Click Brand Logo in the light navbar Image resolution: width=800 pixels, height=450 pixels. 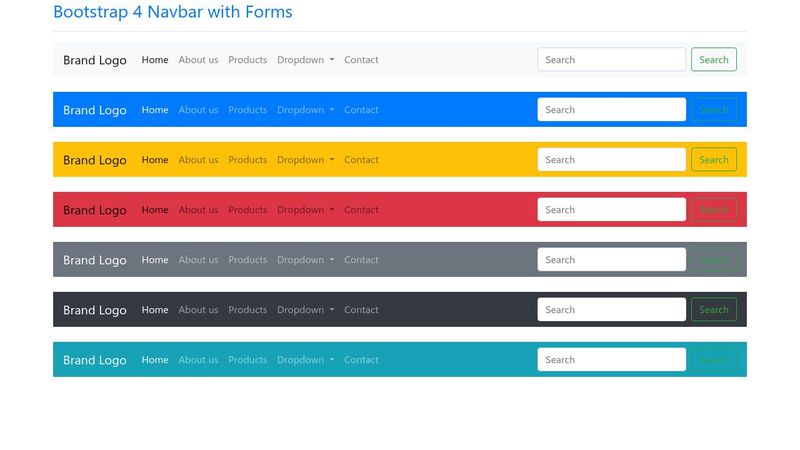95,60
